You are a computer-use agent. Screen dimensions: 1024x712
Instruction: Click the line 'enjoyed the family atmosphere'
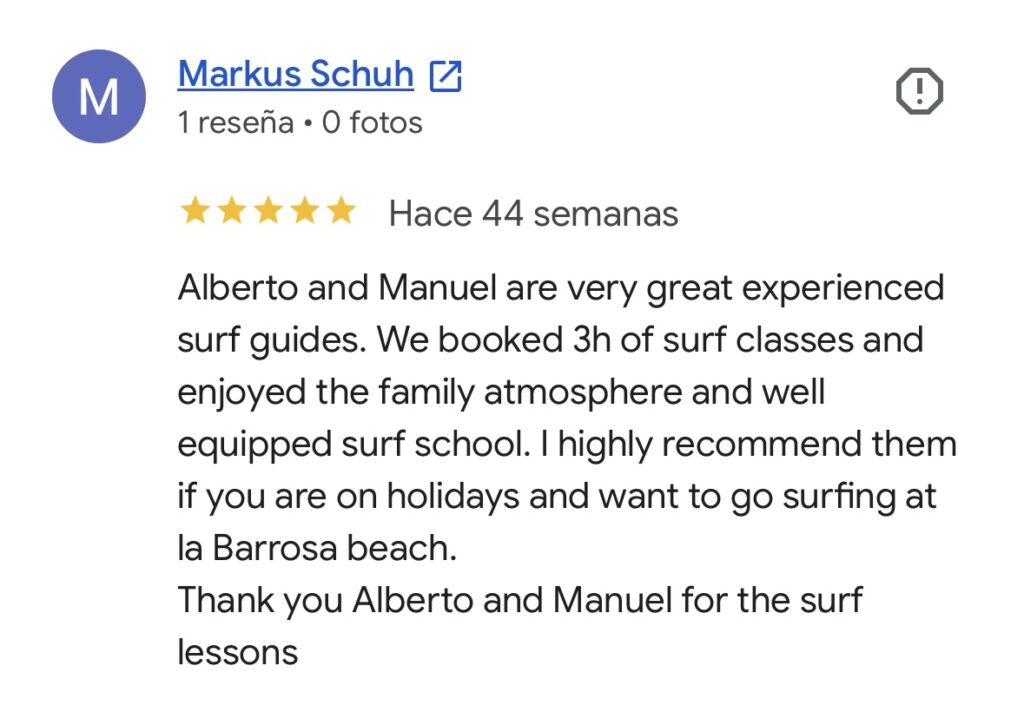tap(502, 393)
